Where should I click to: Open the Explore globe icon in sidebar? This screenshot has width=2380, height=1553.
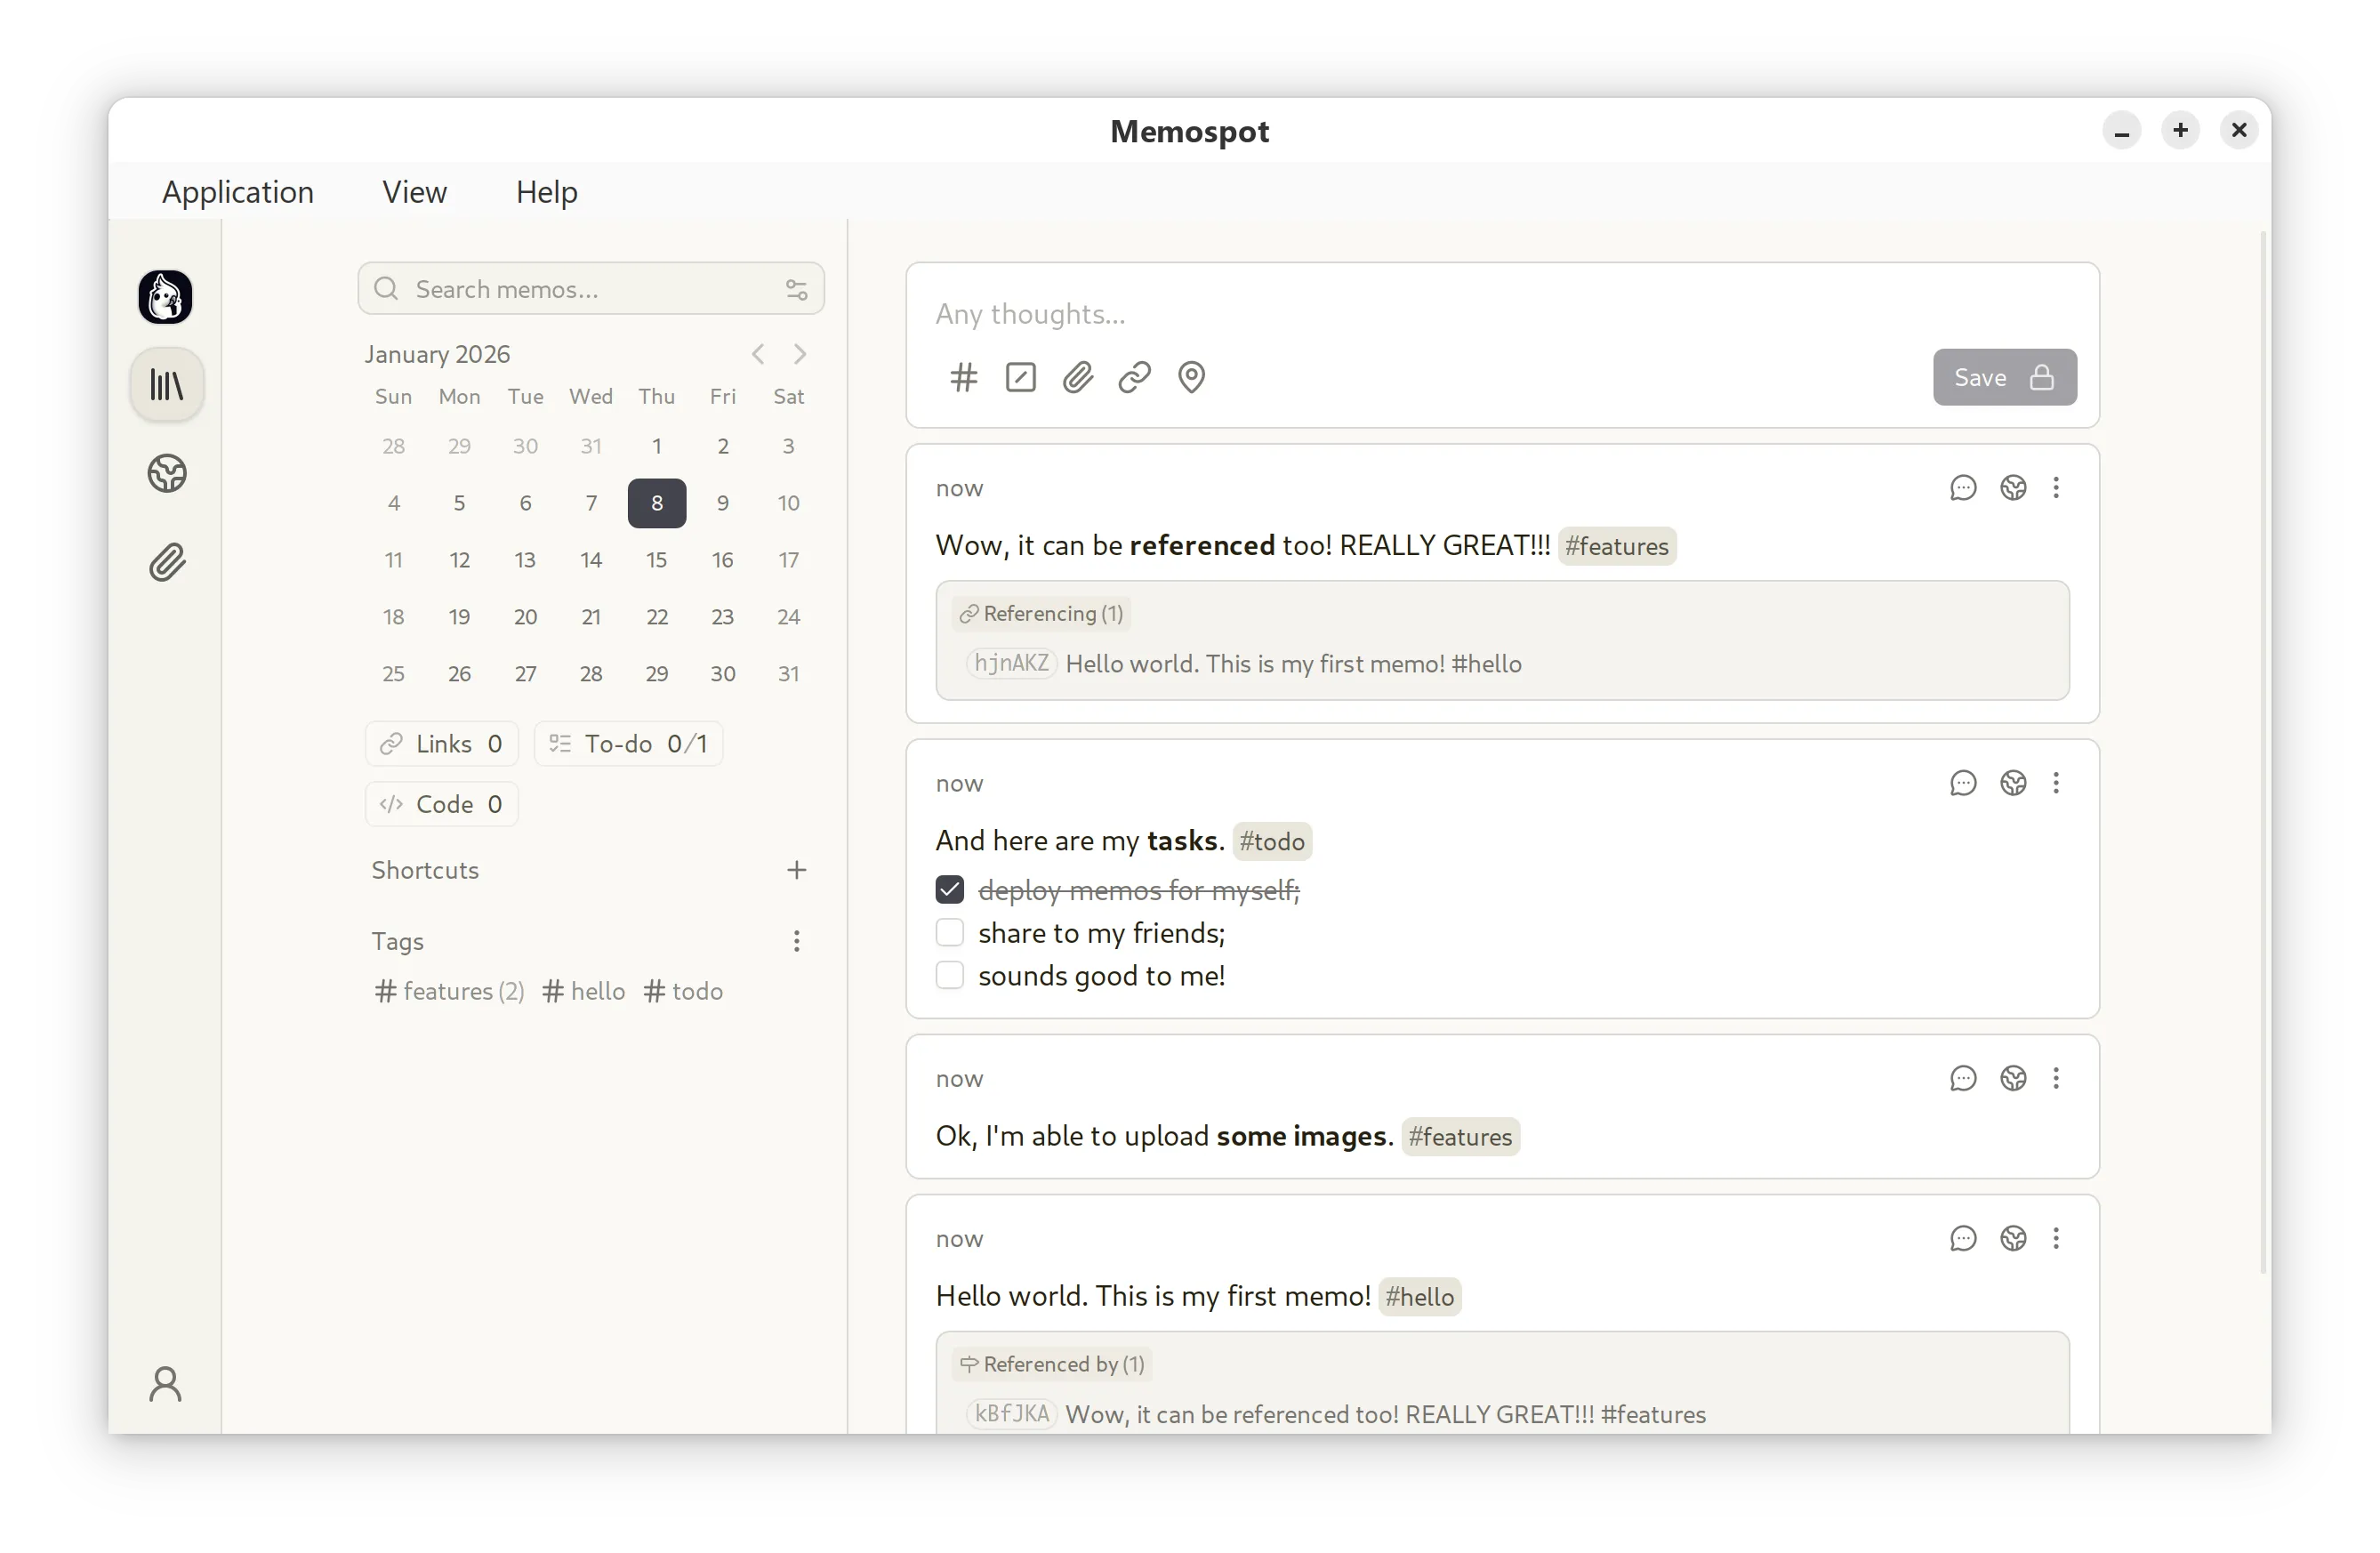pos(167,473)
